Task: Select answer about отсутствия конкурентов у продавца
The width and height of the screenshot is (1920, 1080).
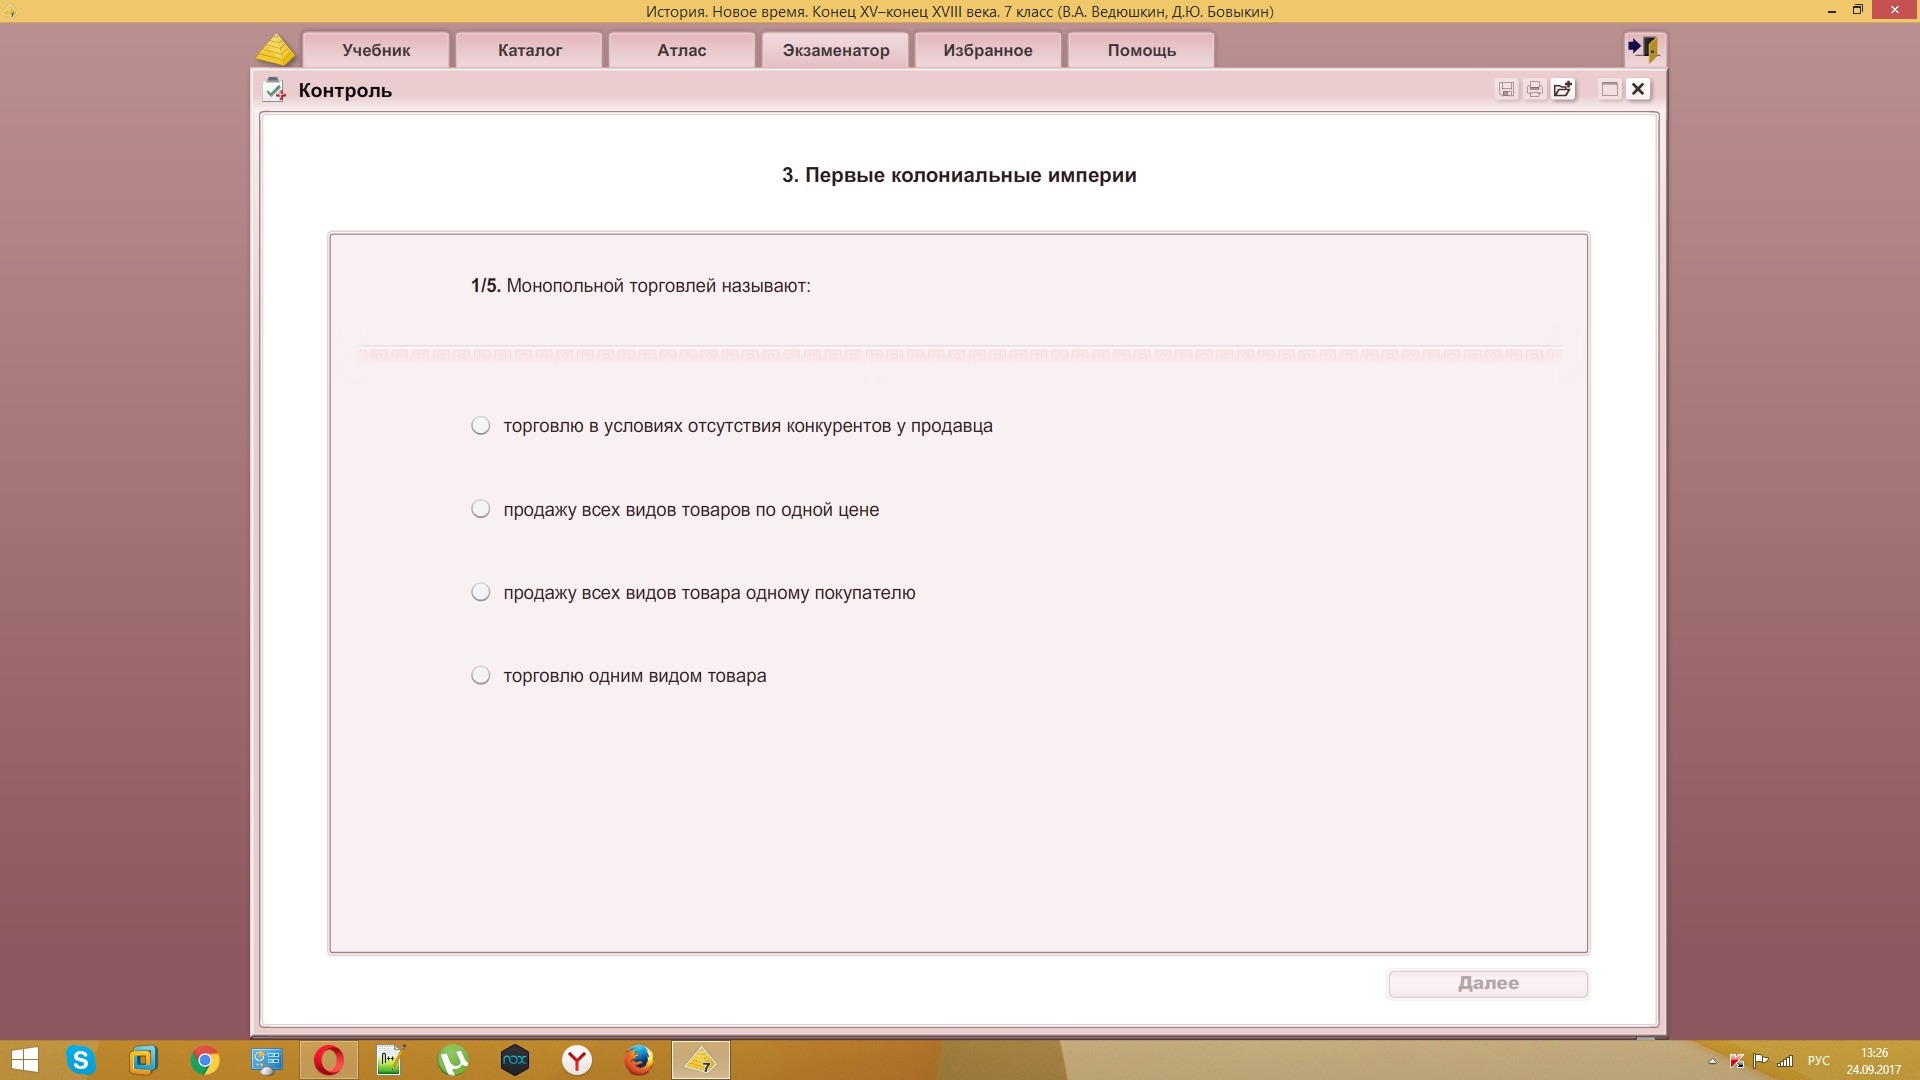Action: (x=481, y=426)
